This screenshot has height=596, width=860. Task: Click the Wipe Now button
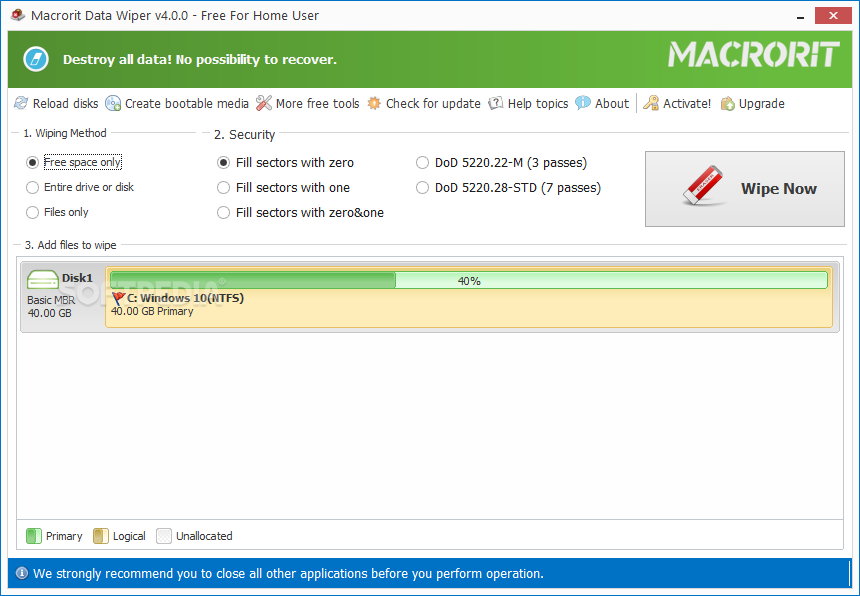[745, 189]
